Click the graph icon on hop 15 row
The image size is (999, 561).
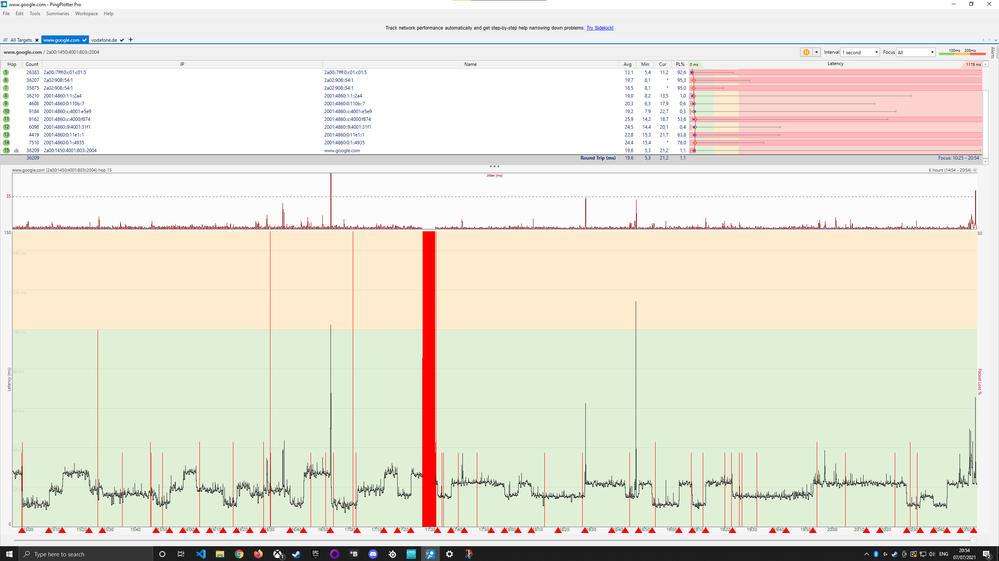pos(17,151)
